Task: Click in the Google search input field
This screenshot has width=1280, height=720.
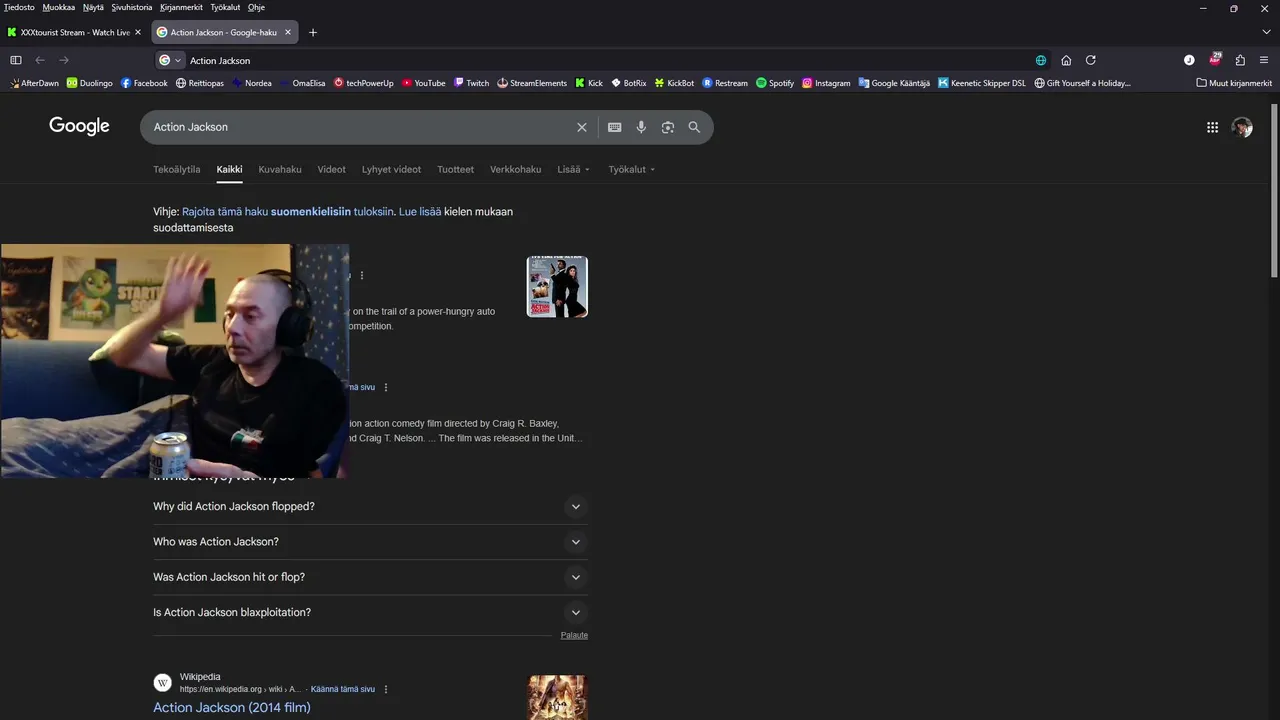Action: coord(360,127)
